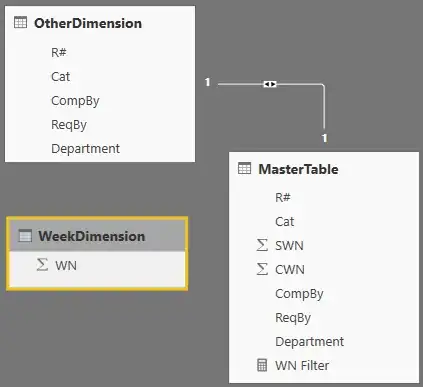This screenshot has height=387, width=423.
Task: Select the Department field in OtherDimension
Action: point(85,149)
